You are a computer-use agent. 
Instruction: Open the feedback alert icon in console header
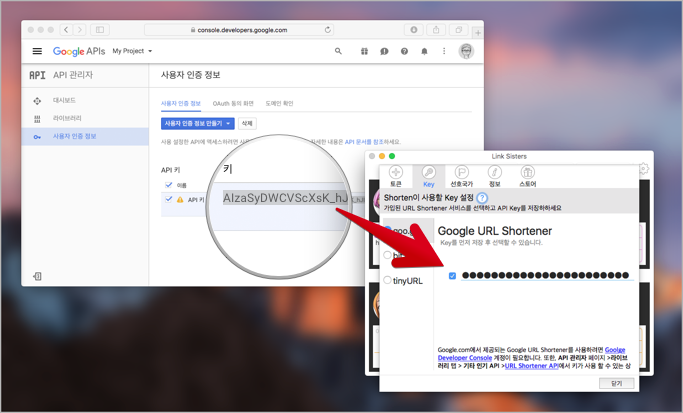[x=384, y=51]
